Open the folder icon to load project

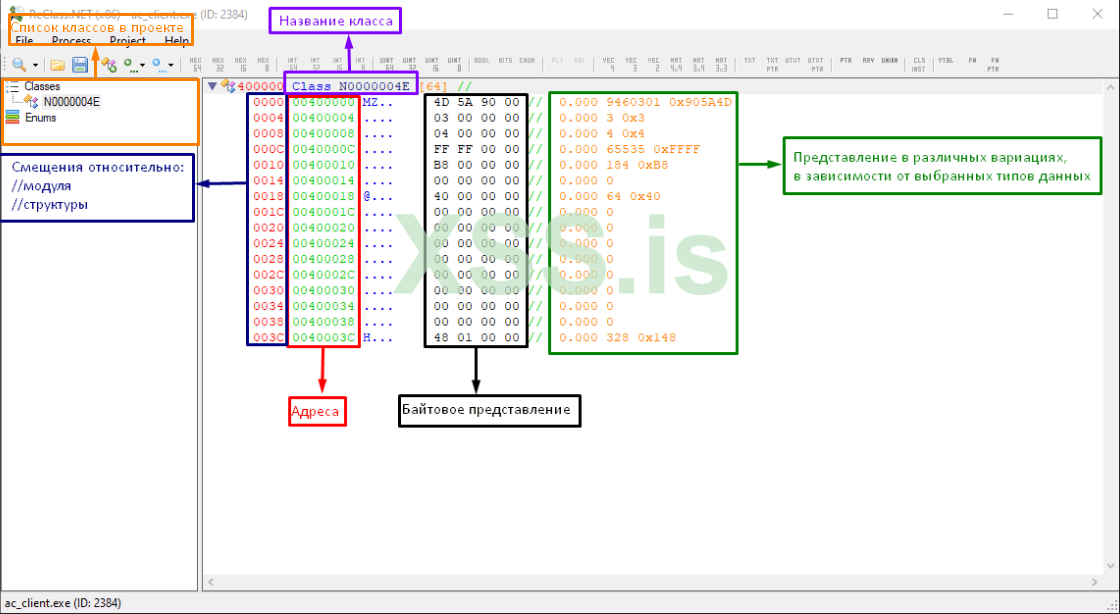pos(58,65)
